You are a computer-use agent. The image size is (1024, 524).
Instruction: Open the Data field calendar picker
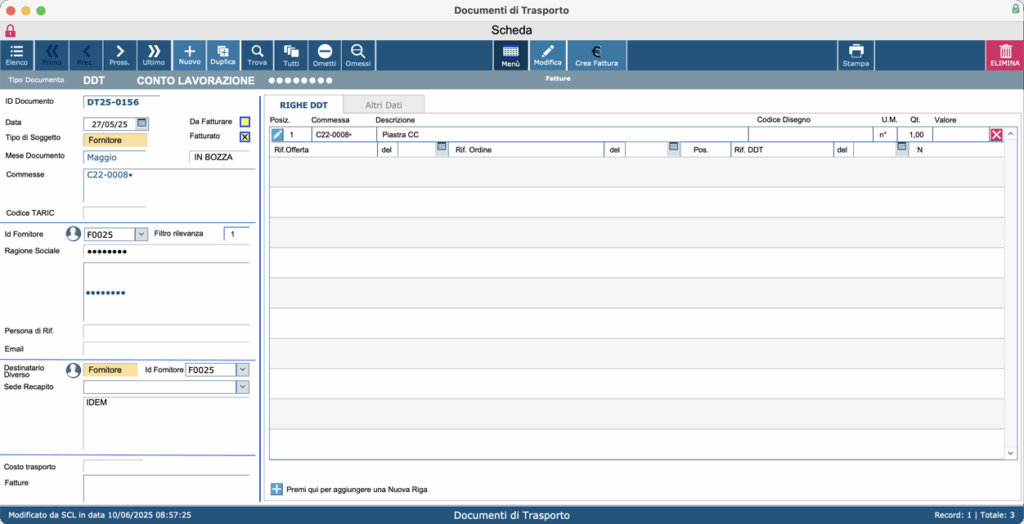142,123
